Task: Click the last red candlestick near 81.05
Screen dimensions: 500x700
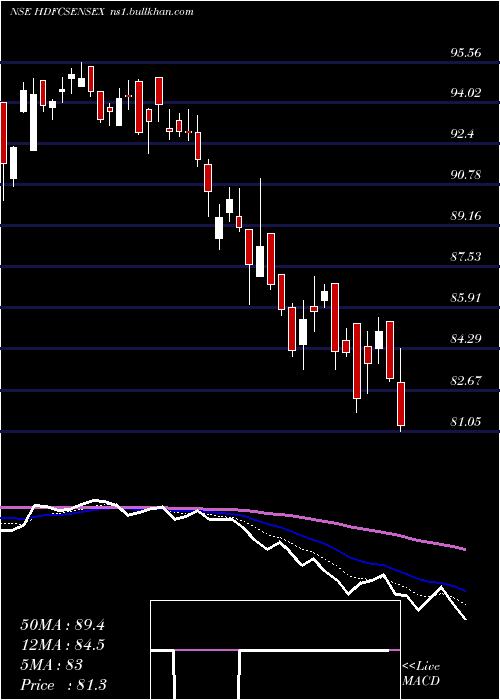Action: tap(401, 404)
